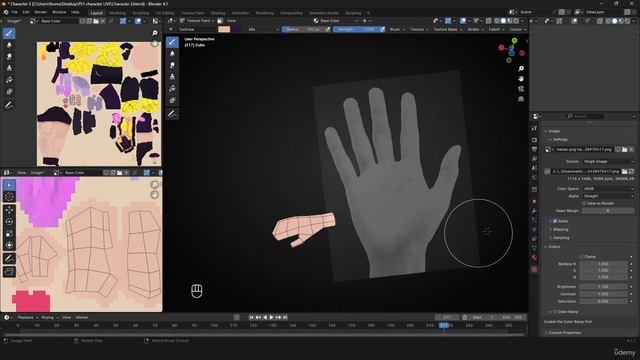Toggle the Alpha checkbox
The height and width of the screenshot is (360, 640).
[x=555, y=221]
